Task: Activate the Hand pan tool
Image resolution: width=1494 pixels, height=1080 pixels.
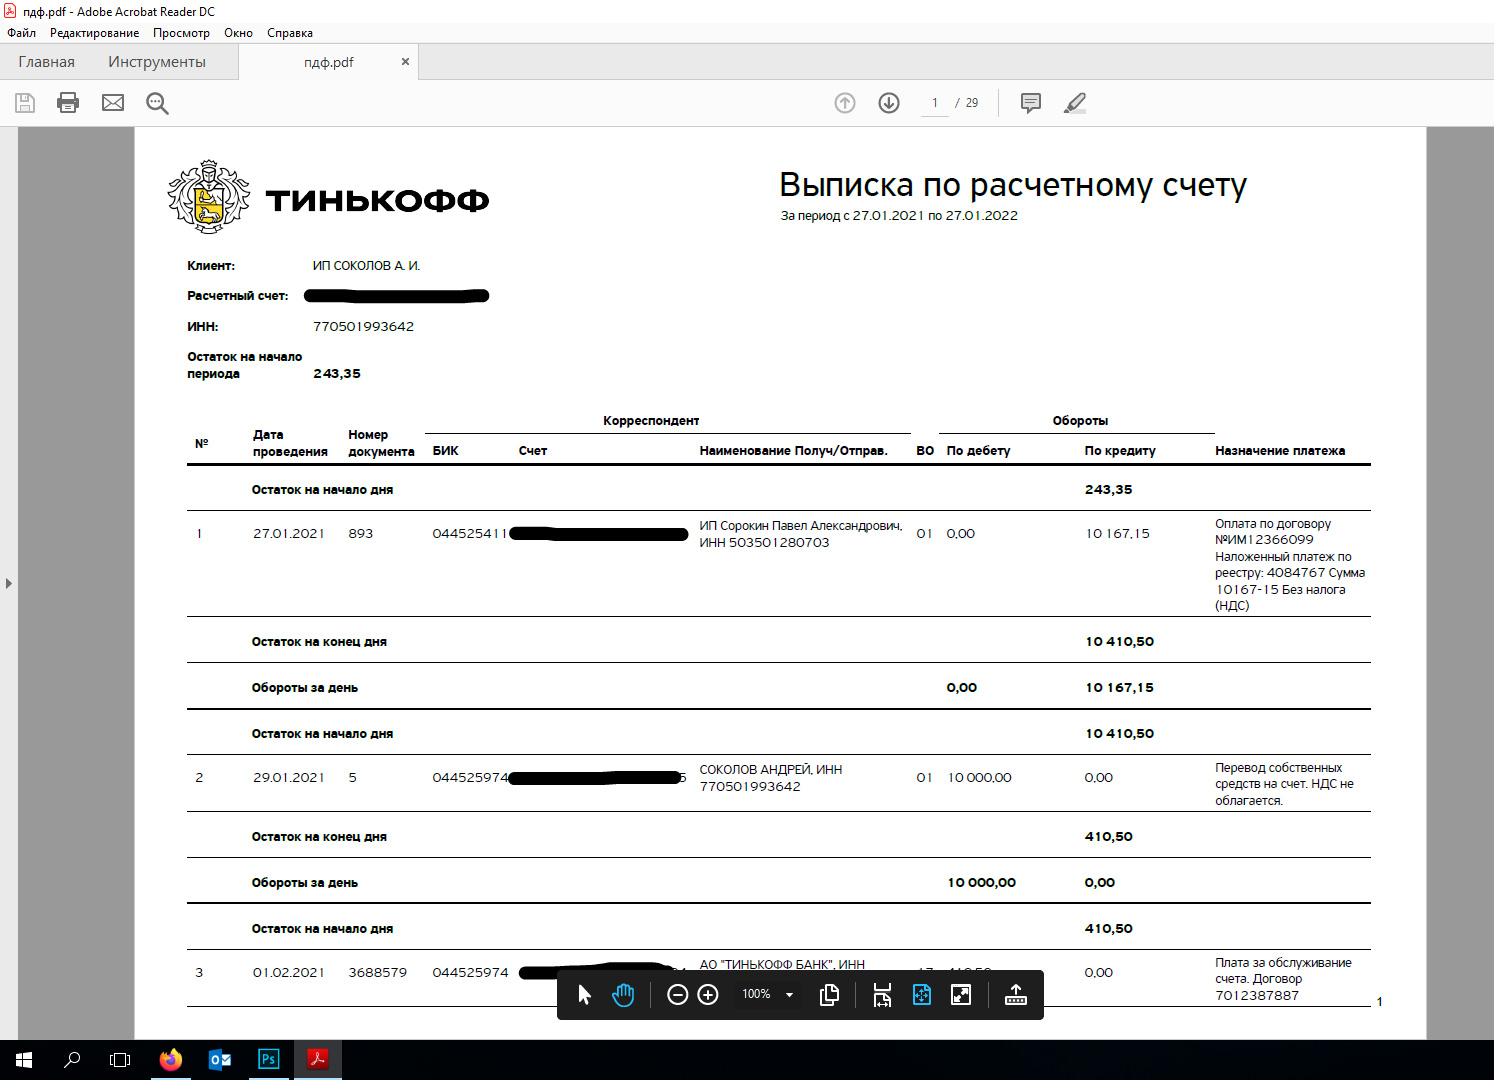Action: tap(623, 995)
